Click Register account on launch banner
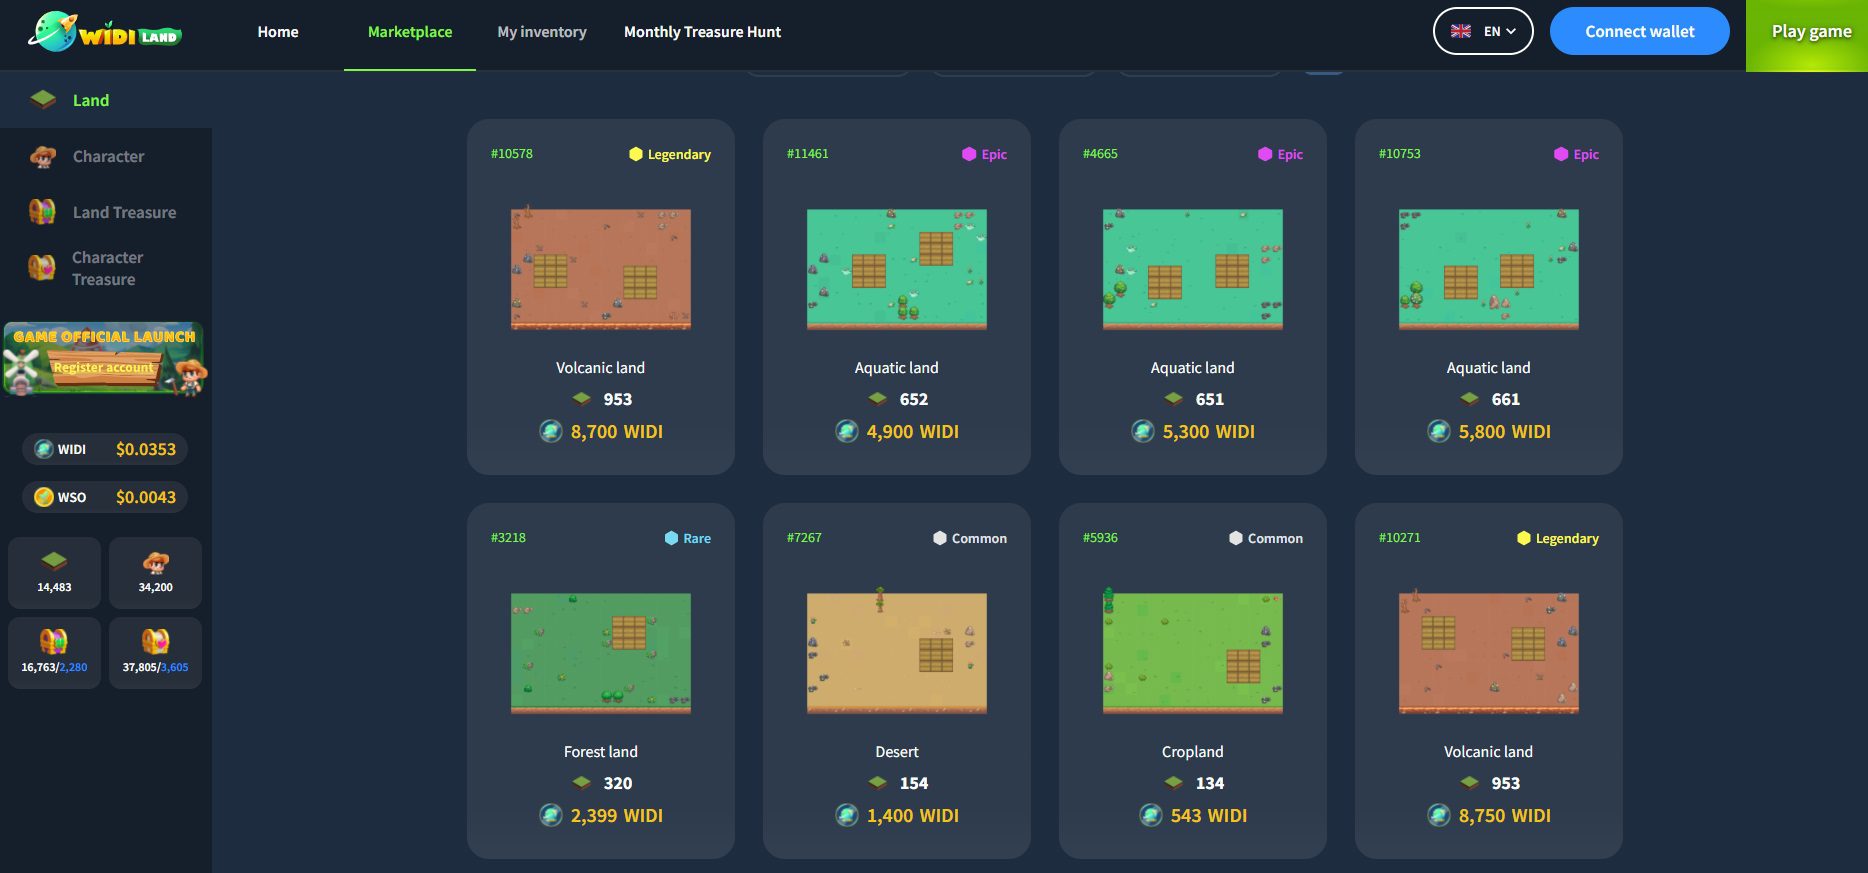The width and height of the screenshot is (1868, 873). (104, 367)
